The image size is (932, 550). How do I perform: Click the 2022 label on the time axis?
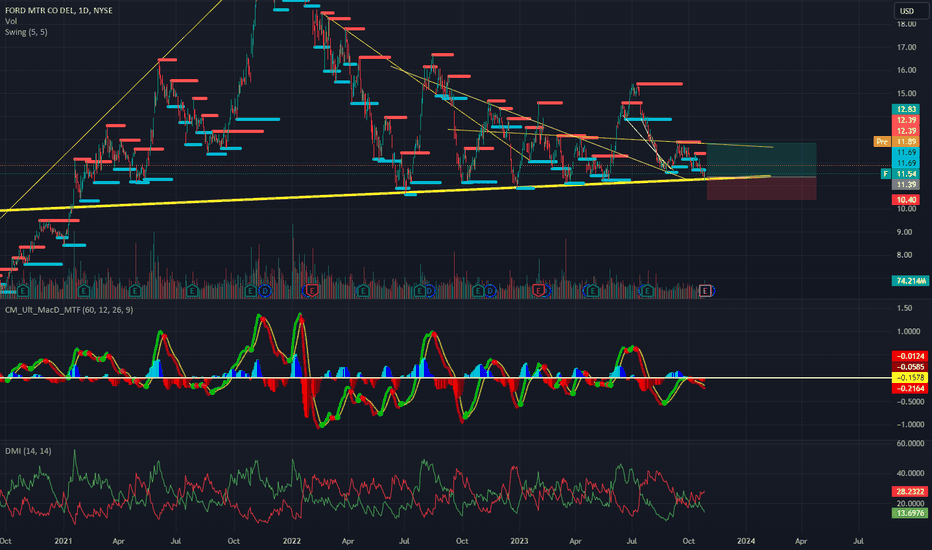(292, 541)
